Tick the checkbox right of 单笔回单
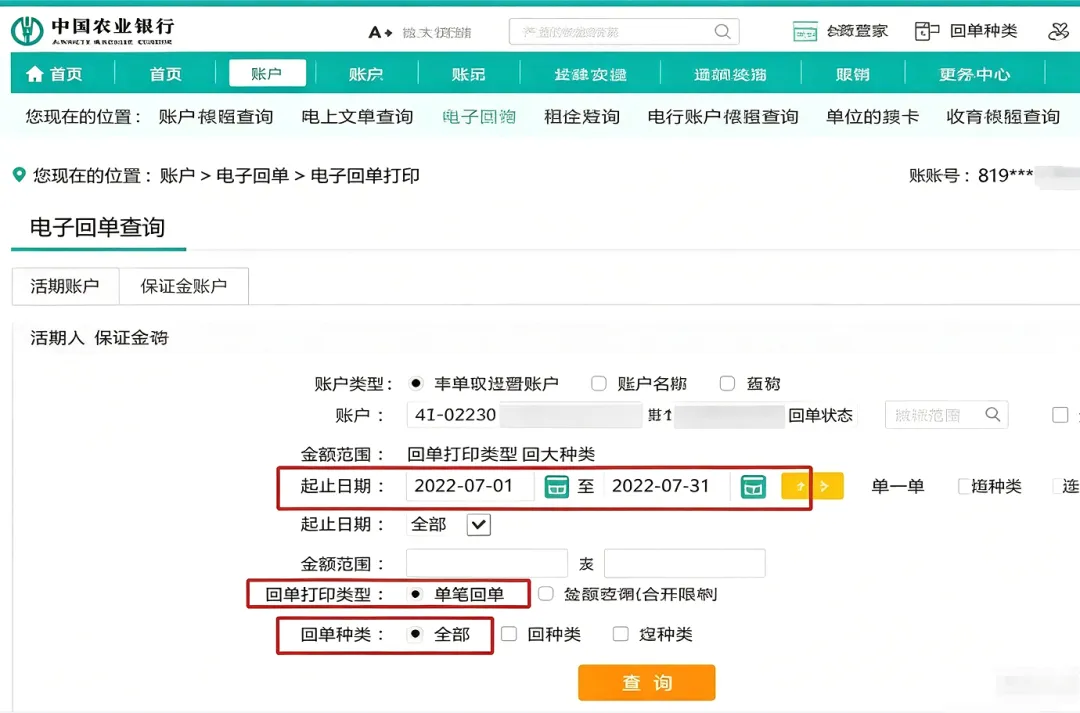 tap(546, 594)
